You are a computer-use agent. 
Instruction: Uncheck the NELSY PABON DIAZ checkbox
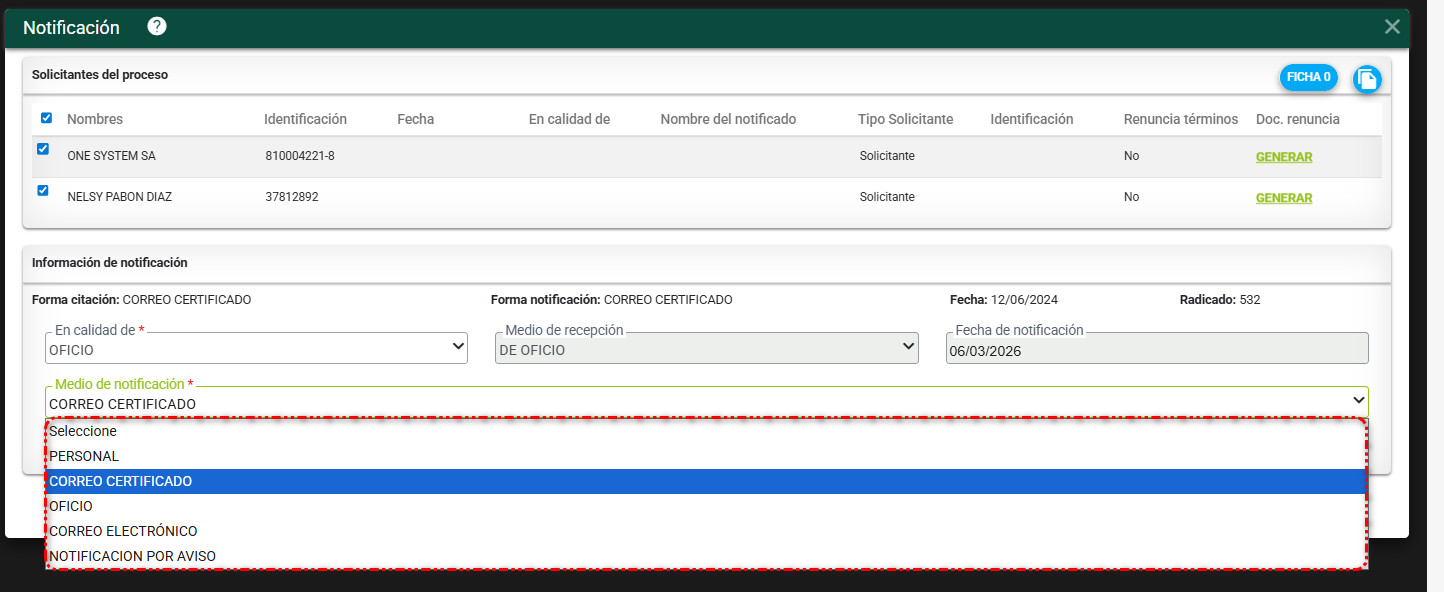(x=43, y=190)
